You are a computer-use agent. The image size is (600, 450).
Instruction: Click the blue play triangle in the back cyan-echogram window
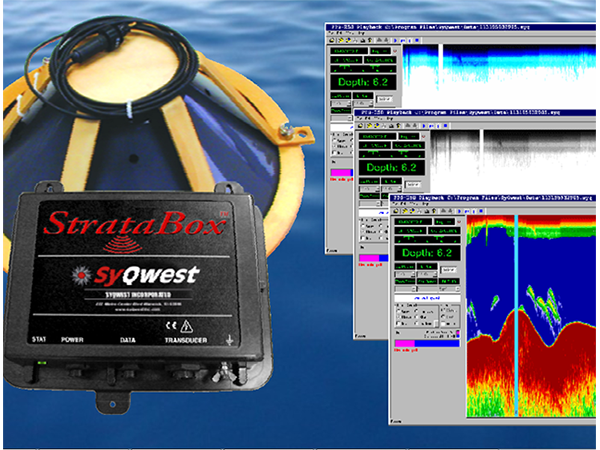(395, 40)
